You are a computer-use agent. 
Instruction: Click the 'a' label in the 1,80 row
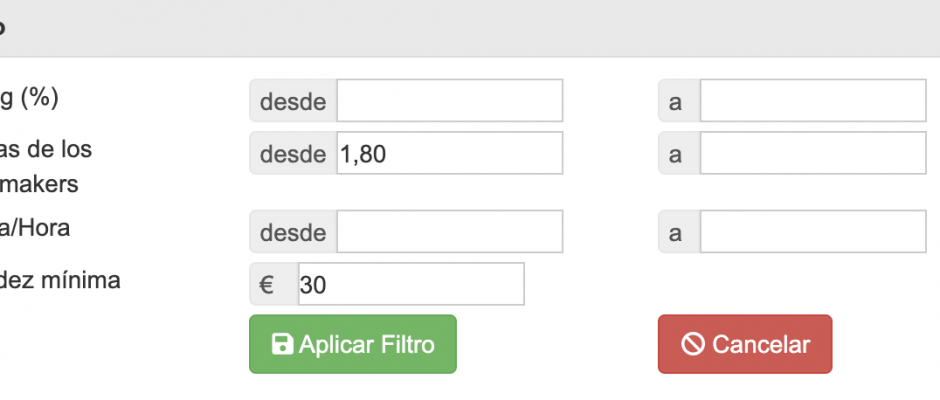(677, 153)
